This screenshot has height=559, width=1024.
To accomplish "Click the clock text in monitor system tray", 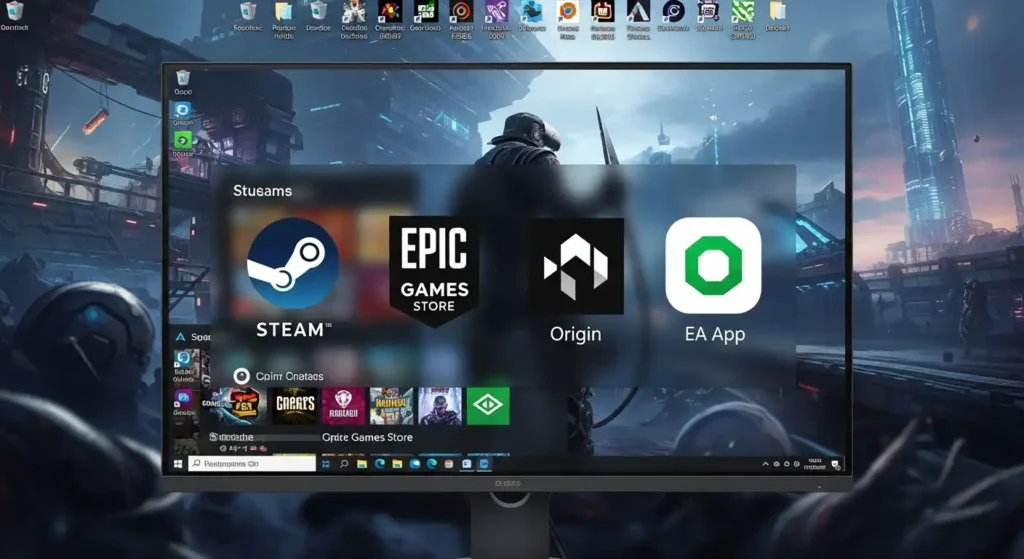I will tap(814, 464).
